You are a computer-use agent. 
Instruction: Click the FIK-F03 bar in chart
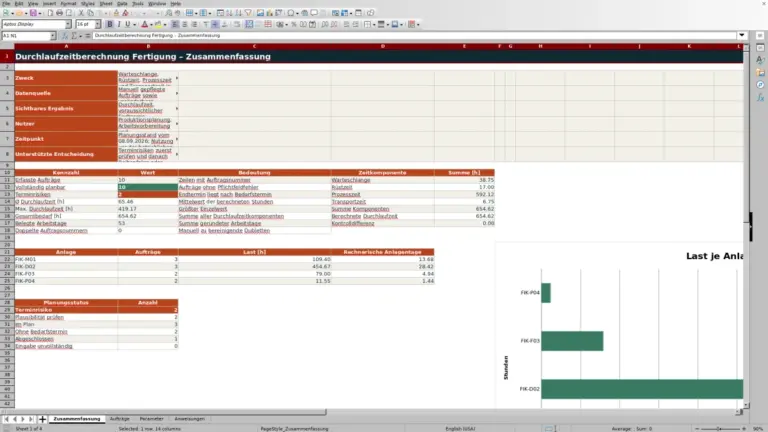(x=572, y=341)
